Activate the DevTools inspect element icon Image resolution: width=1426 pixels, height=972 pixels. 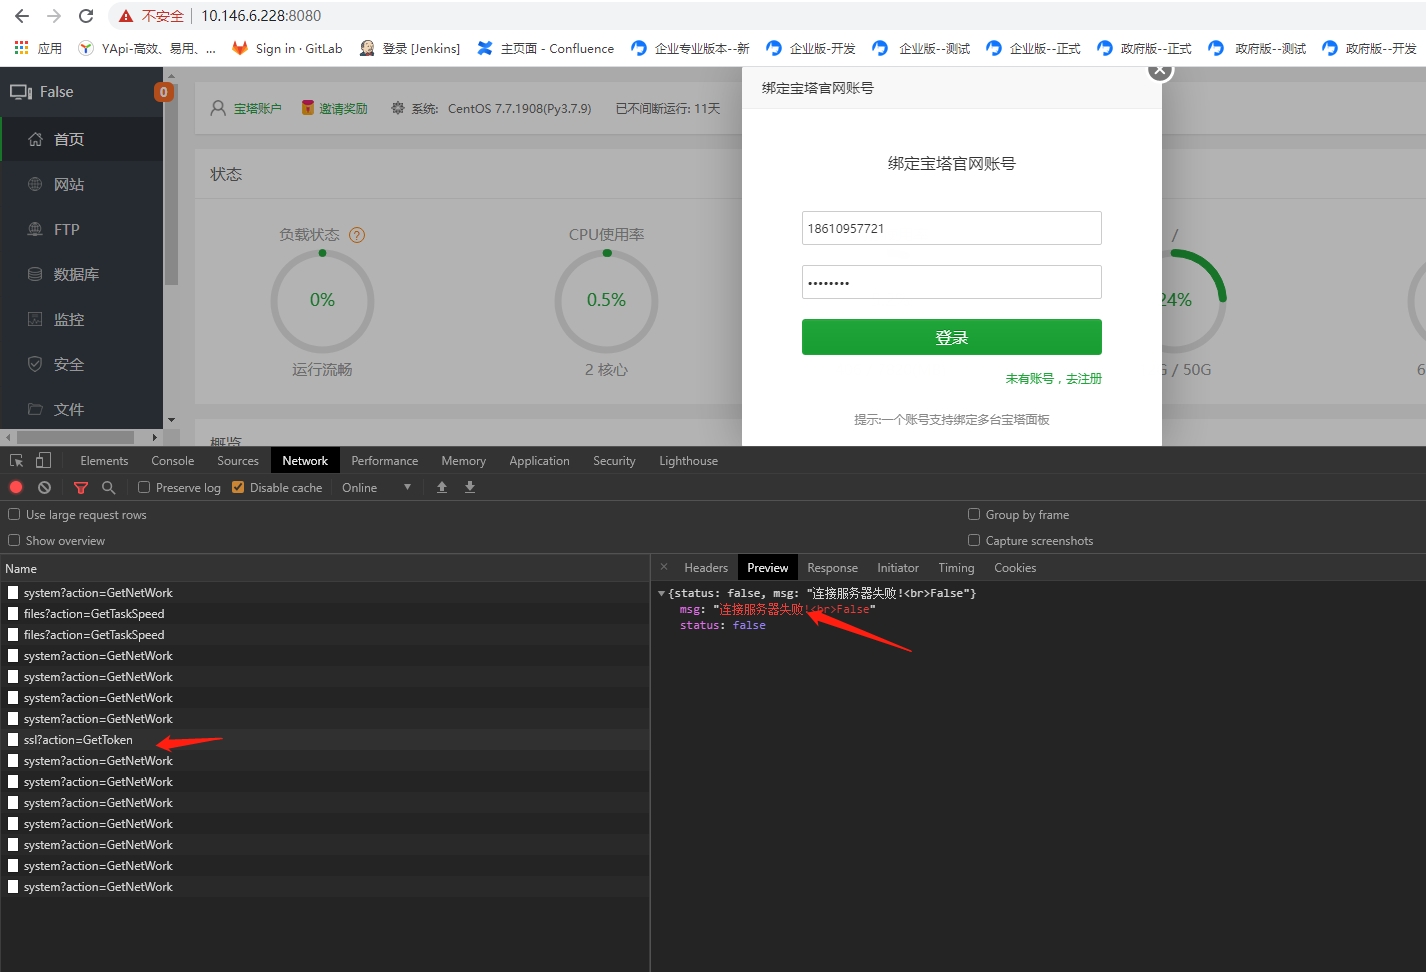17,460
